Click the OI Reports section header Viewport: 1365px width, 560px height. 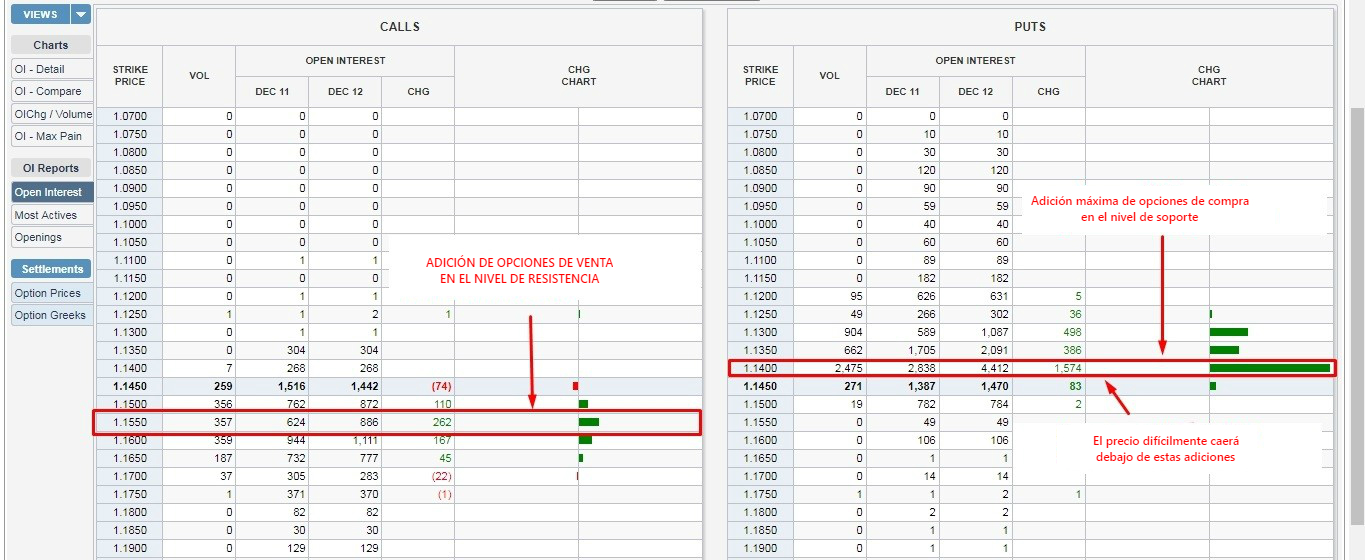(51, 168)
